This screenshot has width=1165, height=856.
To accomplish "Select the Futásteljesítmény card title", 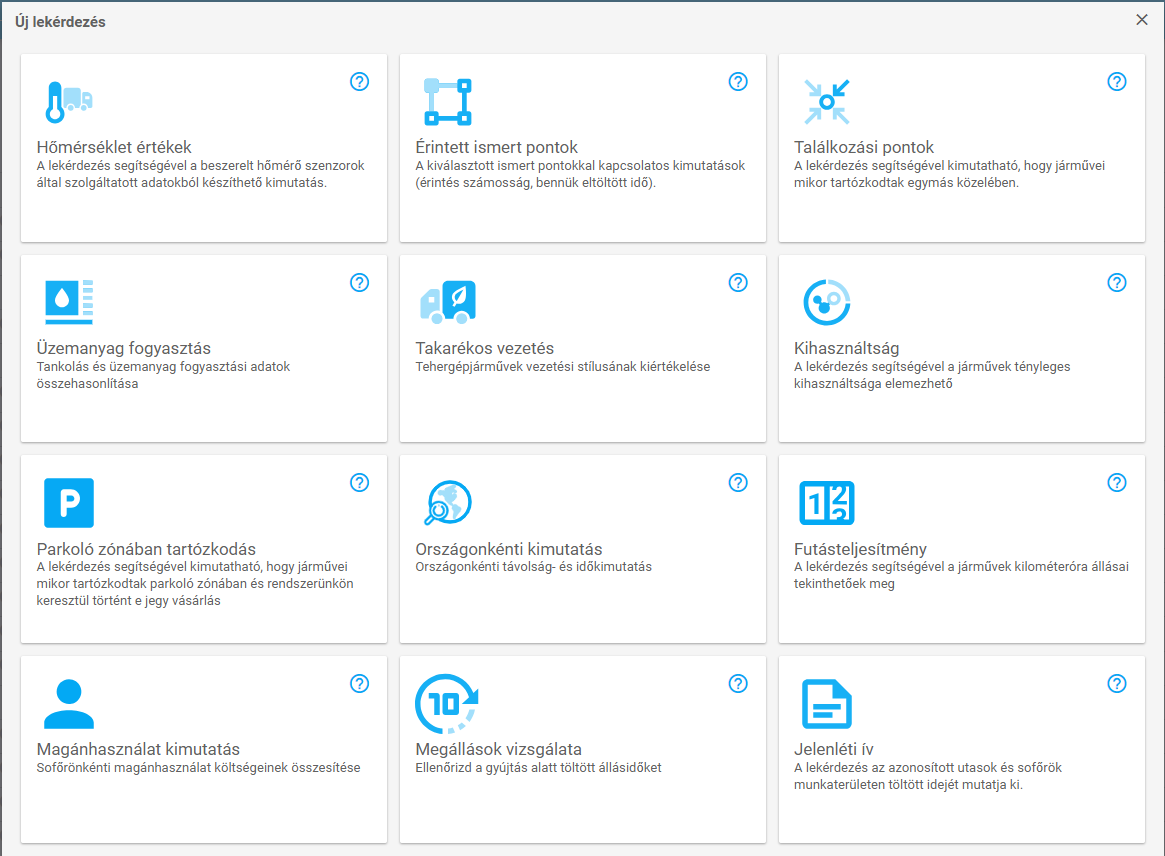I will coord(860,549).
